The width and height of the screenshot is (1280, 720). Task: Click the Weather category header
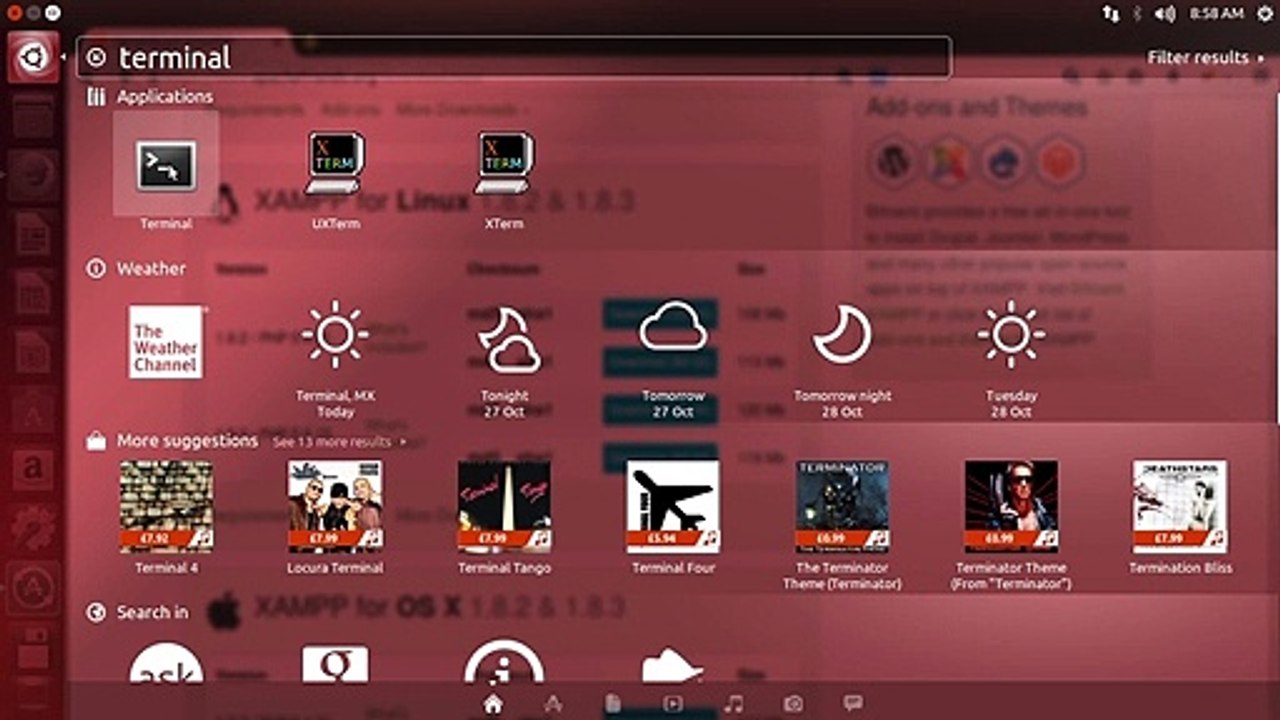(x=137, y=269)
